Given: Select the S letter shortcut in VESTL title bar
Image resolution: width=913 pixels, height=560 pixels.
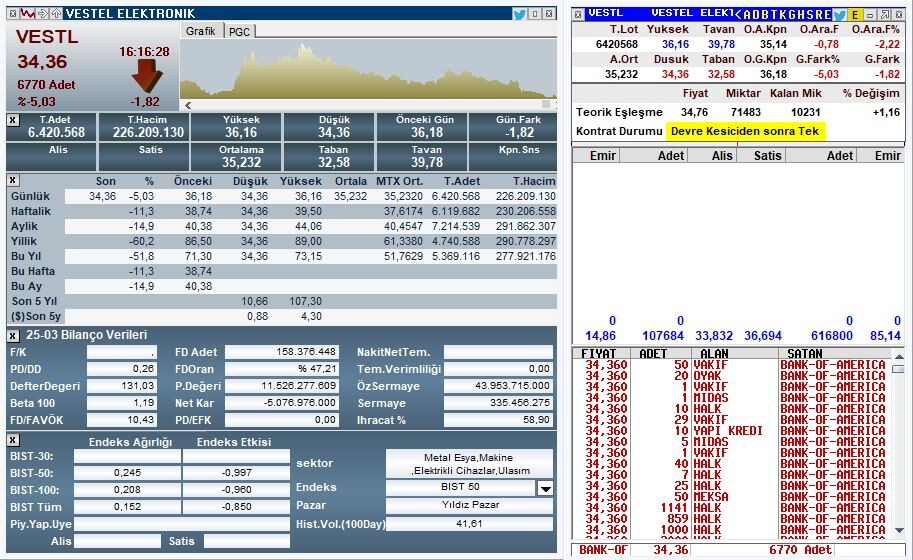Looking at the screenshot, I should pos(810,15).
